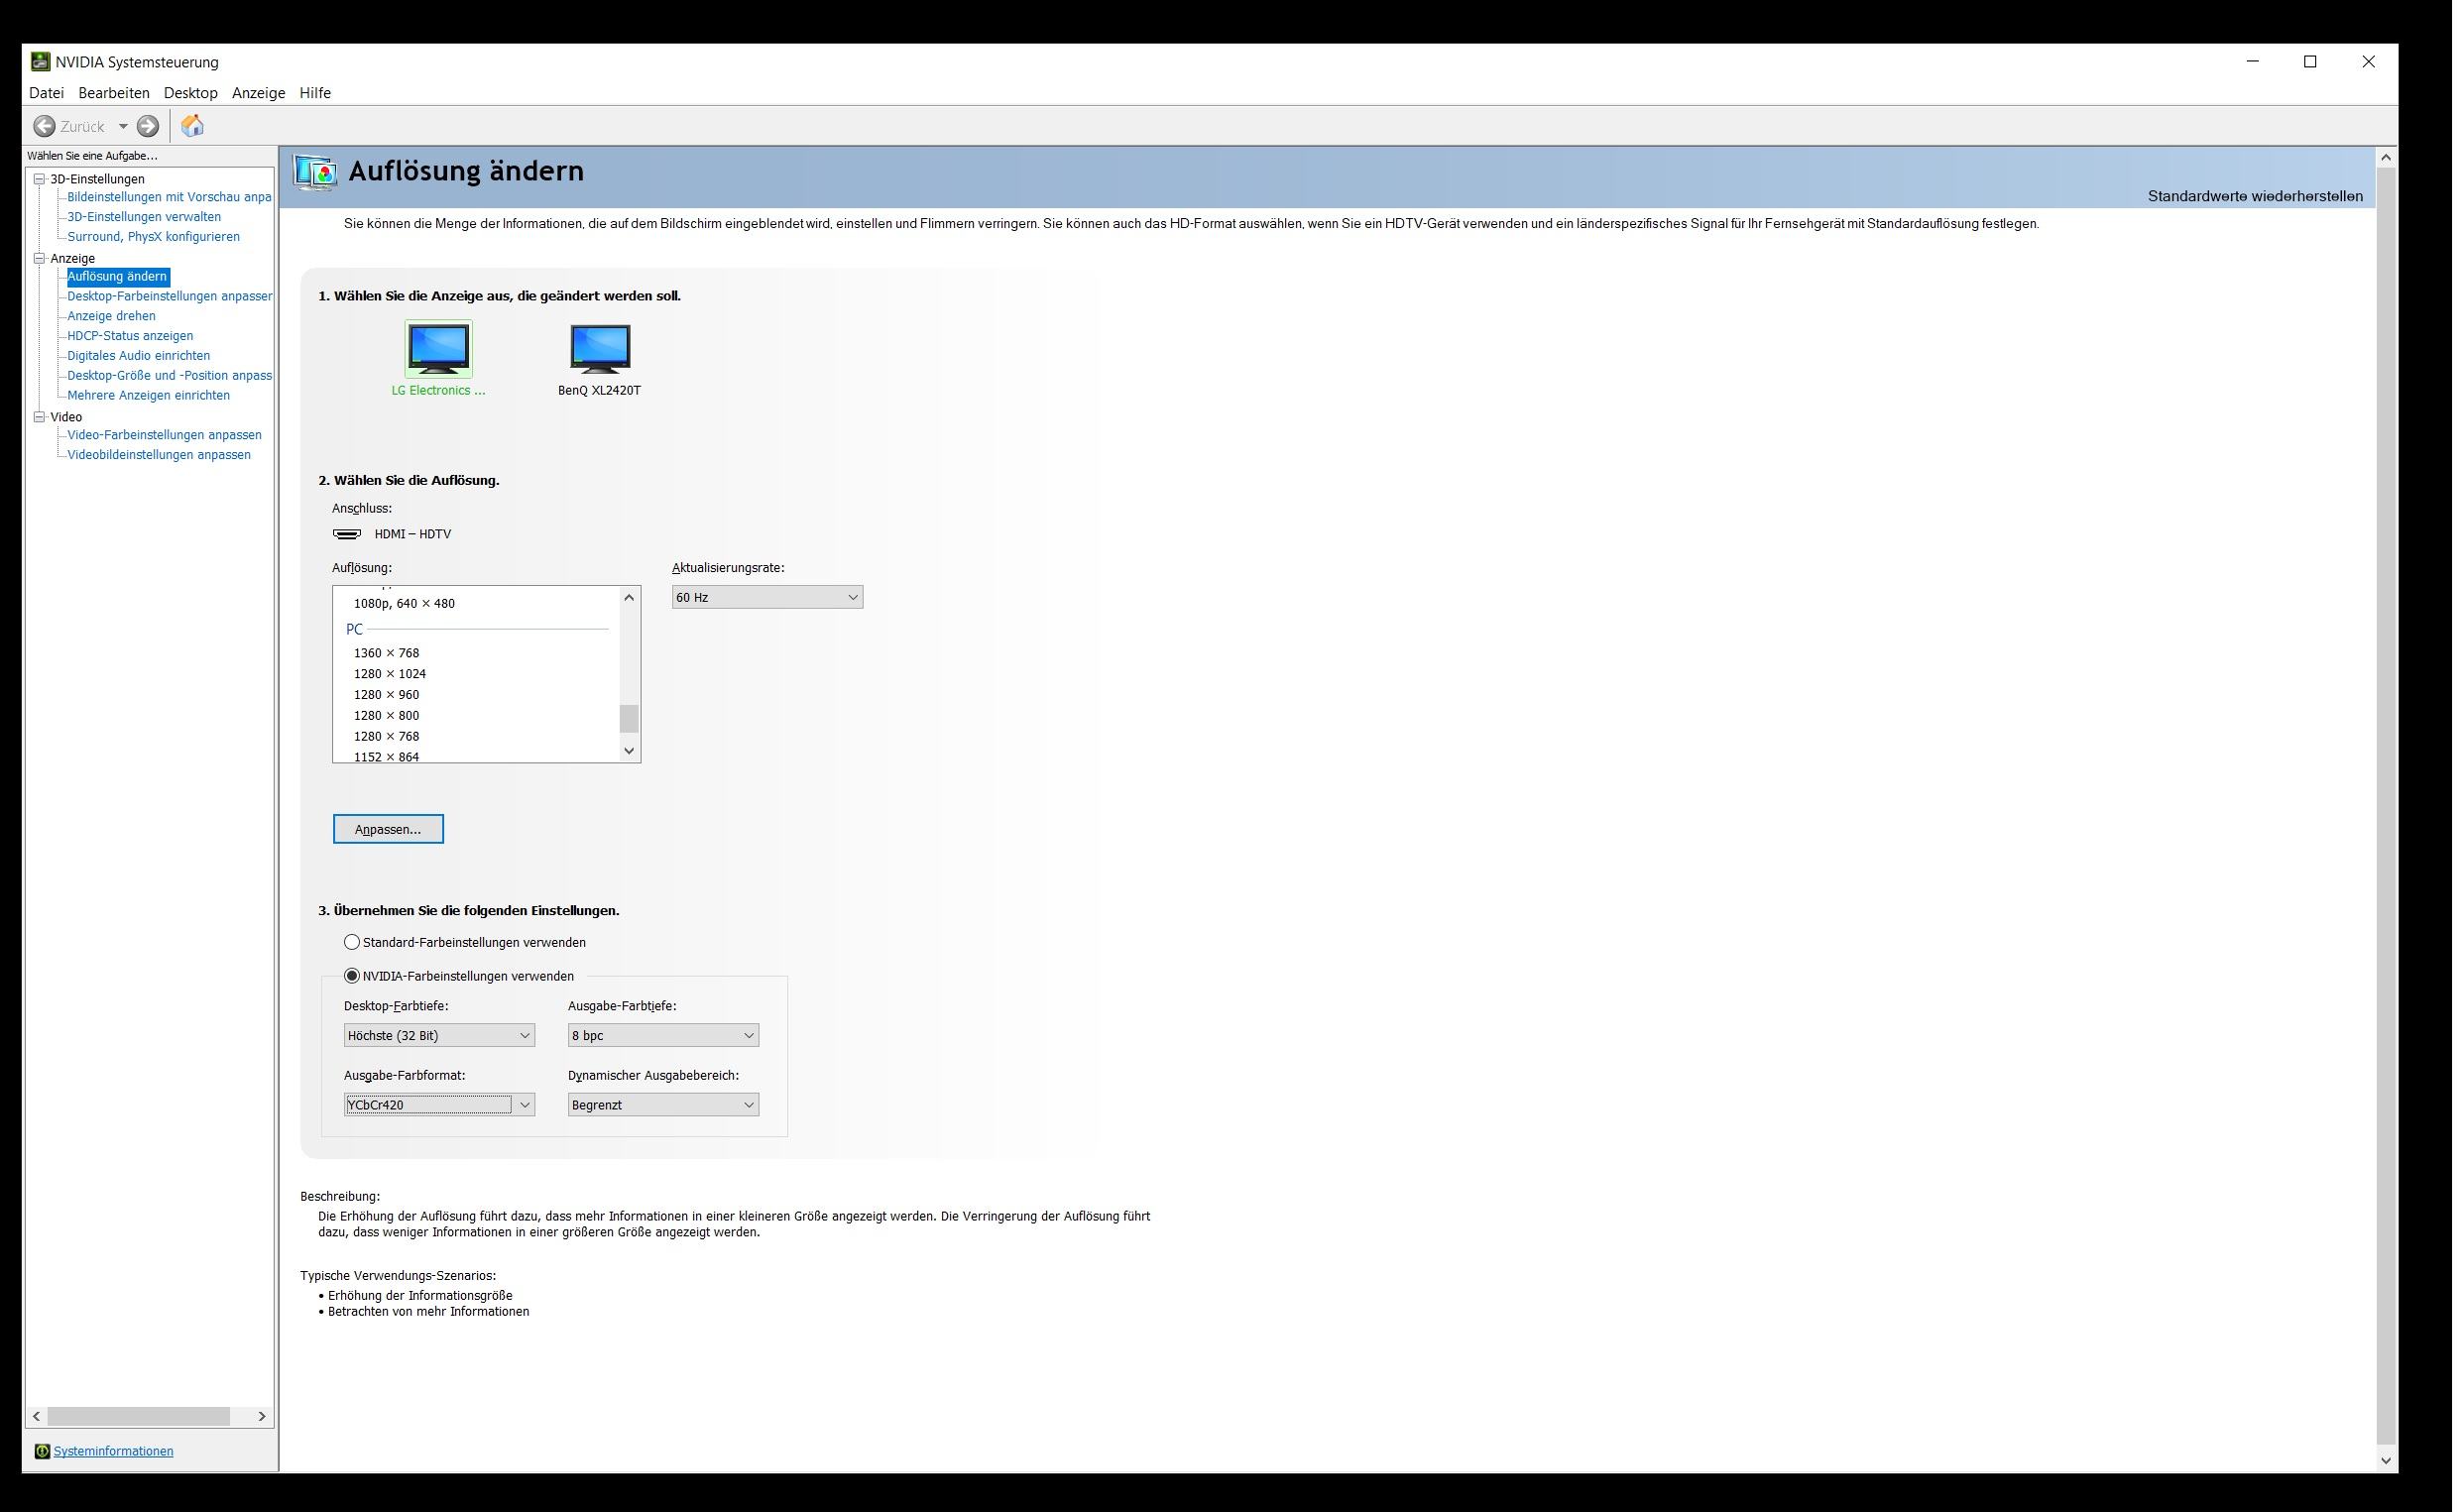Click the forward navigation arrow icon
Viewport: 2463px width, 1512px height.
coord(148,126)
